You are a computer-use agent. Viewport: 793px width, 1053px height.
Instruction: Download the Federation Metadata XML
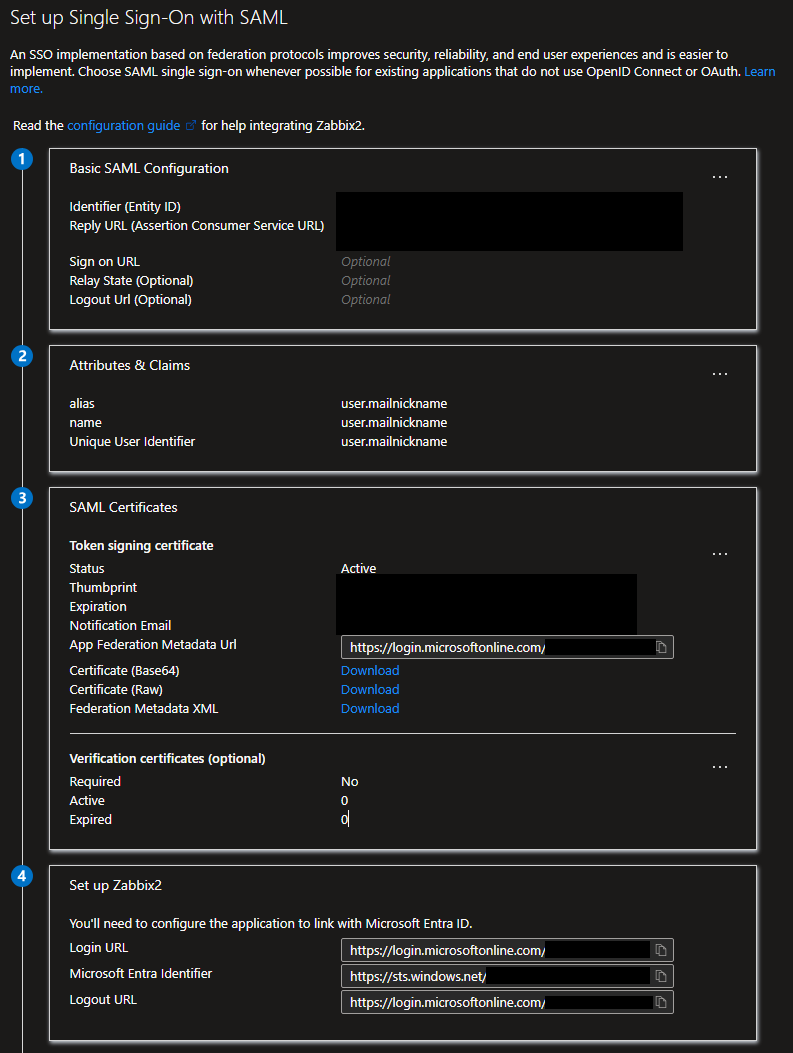[370, 709]
